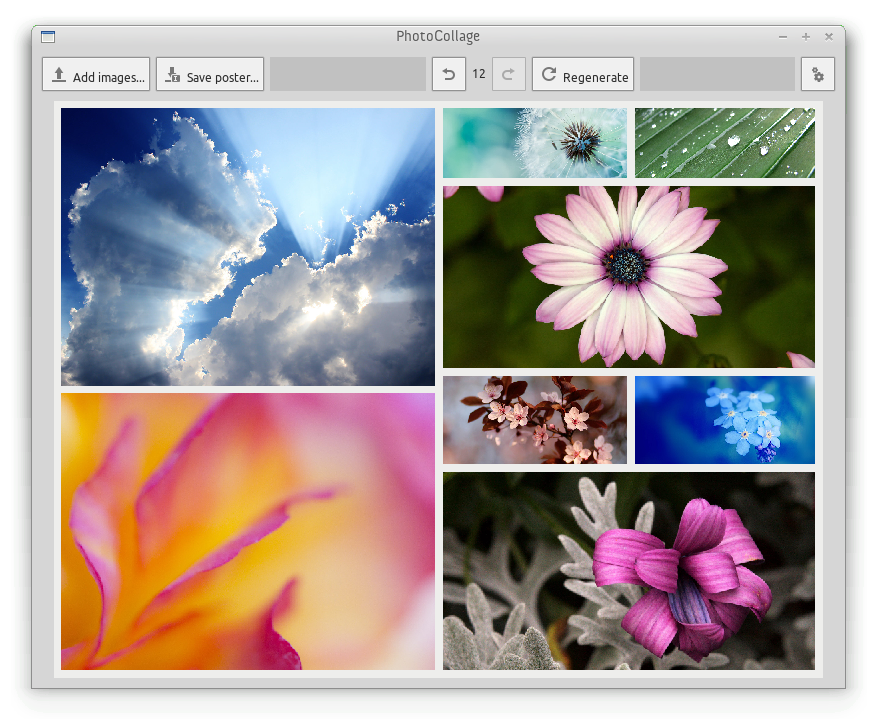Click the upload icon on Add images button
The width and height of the screenshot is (887, 727).
(x=57, y=73)
